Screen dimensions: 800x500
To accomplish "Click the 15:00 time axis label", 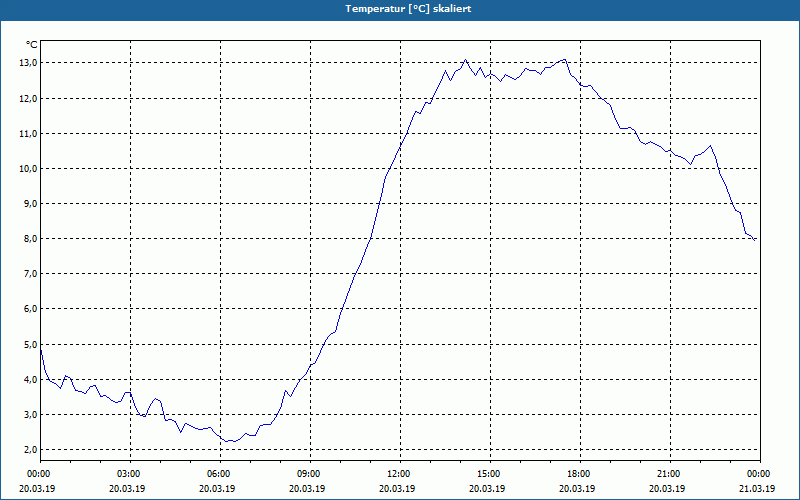I will (x=490, y=474).
